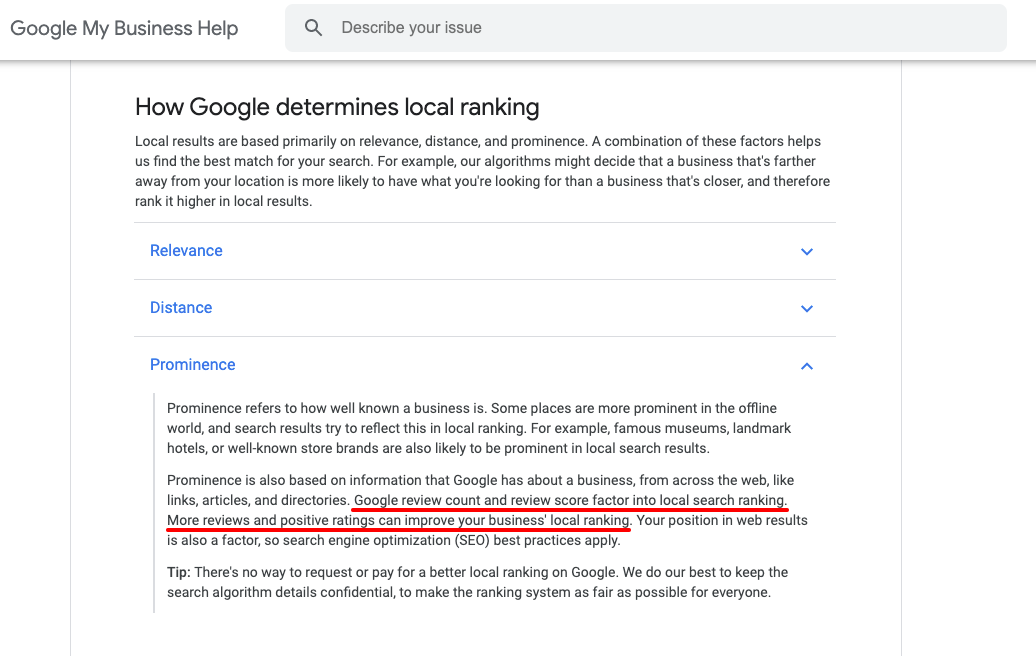Click the underlined 'Google review count and review score' sentence
Viewport: 1036px width, 656px height.
571,500
